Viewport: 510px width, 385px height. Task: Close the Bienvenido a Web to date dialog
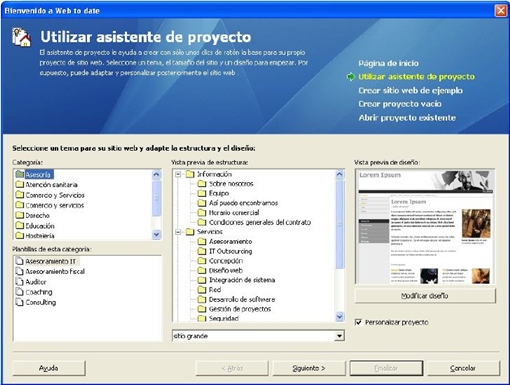(501, 11)
